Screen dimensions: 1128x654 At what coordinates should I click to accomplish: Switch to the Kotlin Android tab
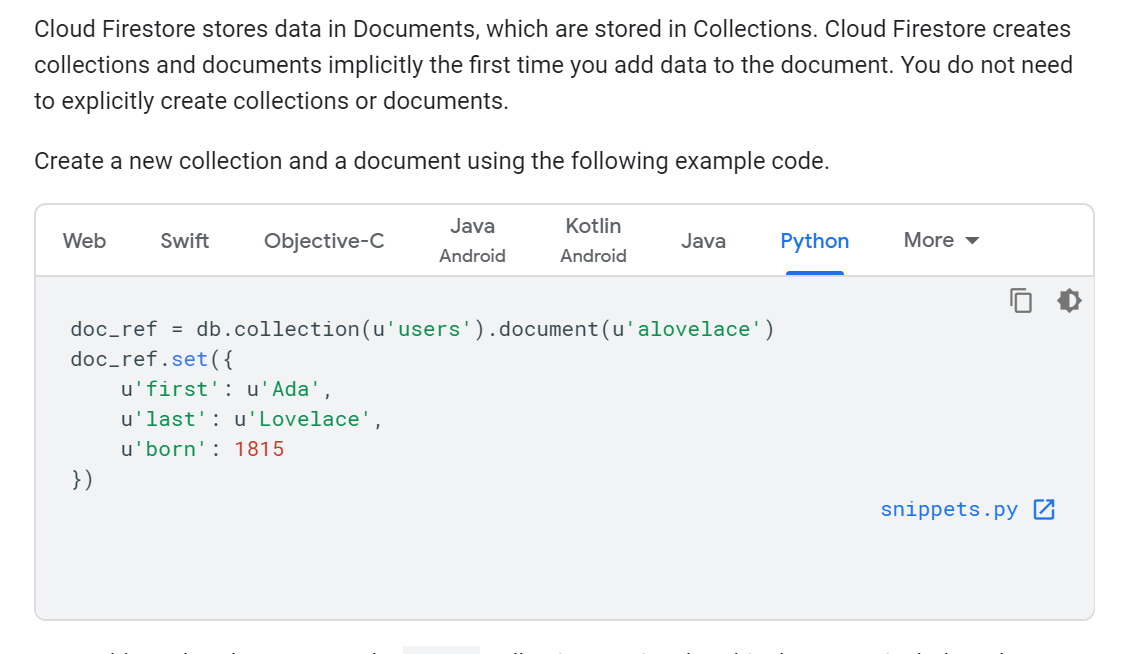[593, 240]
